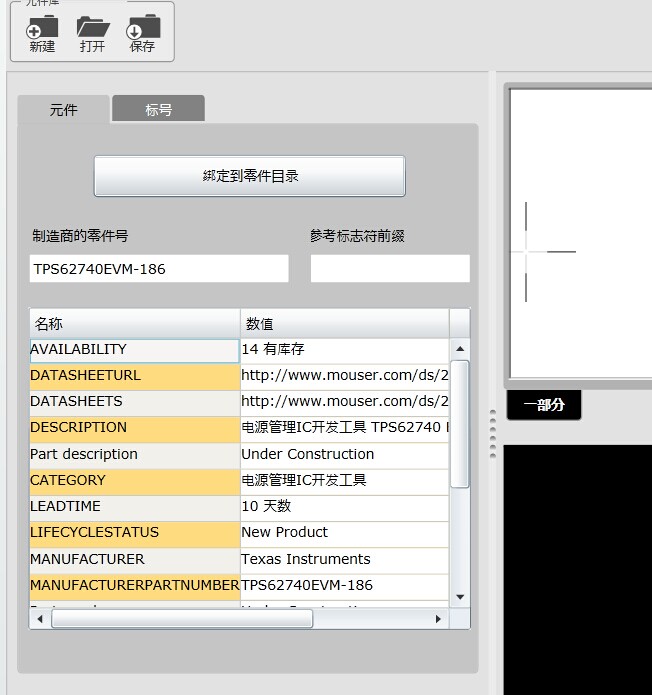Click the TPS62740EVM-186 table value cell

344,586
